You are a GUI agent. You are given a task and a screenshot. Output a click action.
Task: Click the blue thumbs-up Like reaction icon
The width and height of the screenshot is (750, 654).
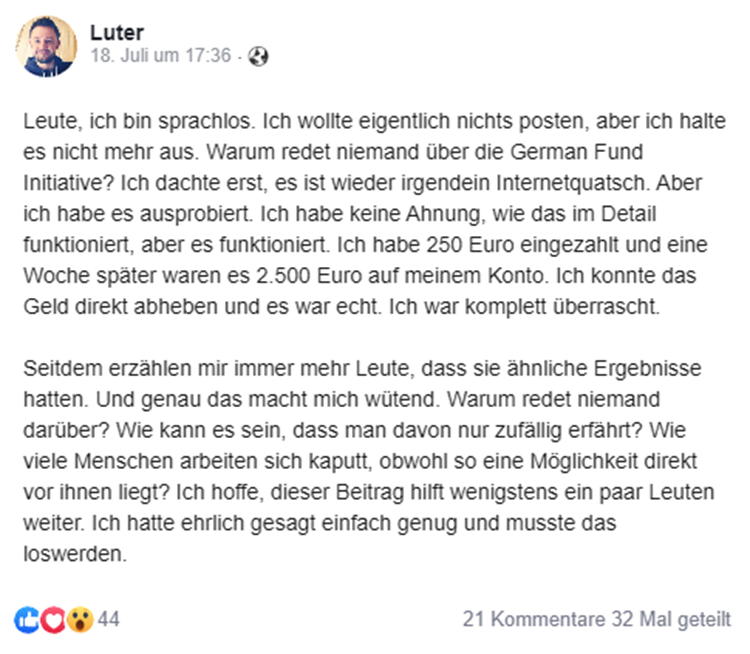(x=27, y=620)
